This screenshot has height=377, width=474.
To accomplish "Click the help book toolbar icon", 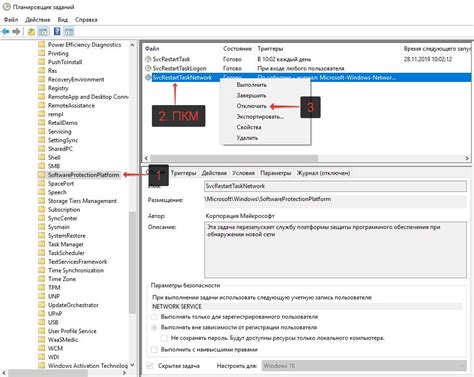I will click(57, 32).
